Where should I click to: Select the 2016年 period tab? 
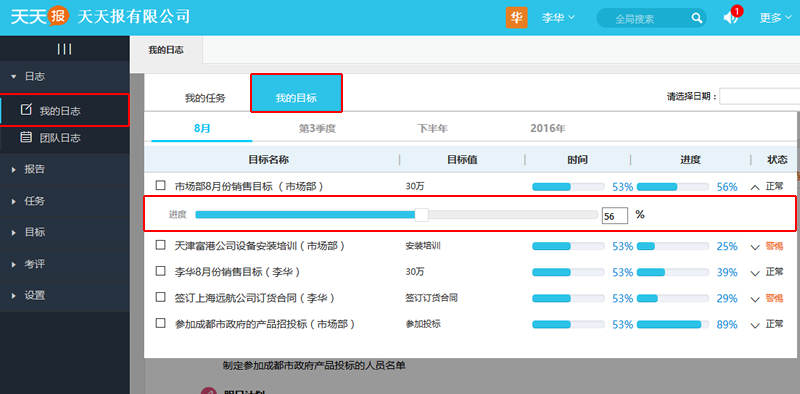pos(547,129)
